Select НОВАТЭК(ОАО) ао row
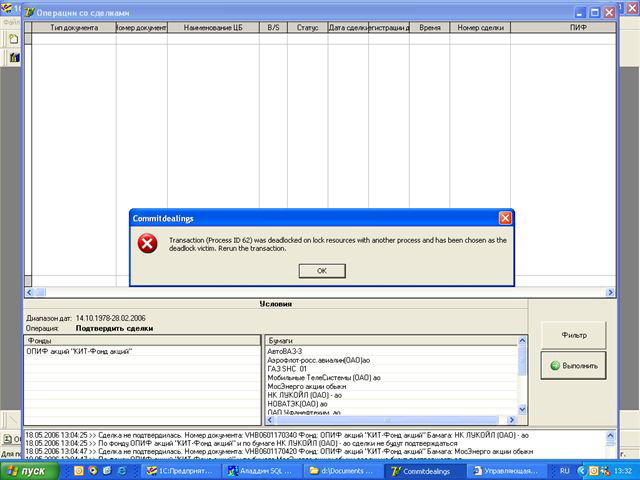 (392, 404)
